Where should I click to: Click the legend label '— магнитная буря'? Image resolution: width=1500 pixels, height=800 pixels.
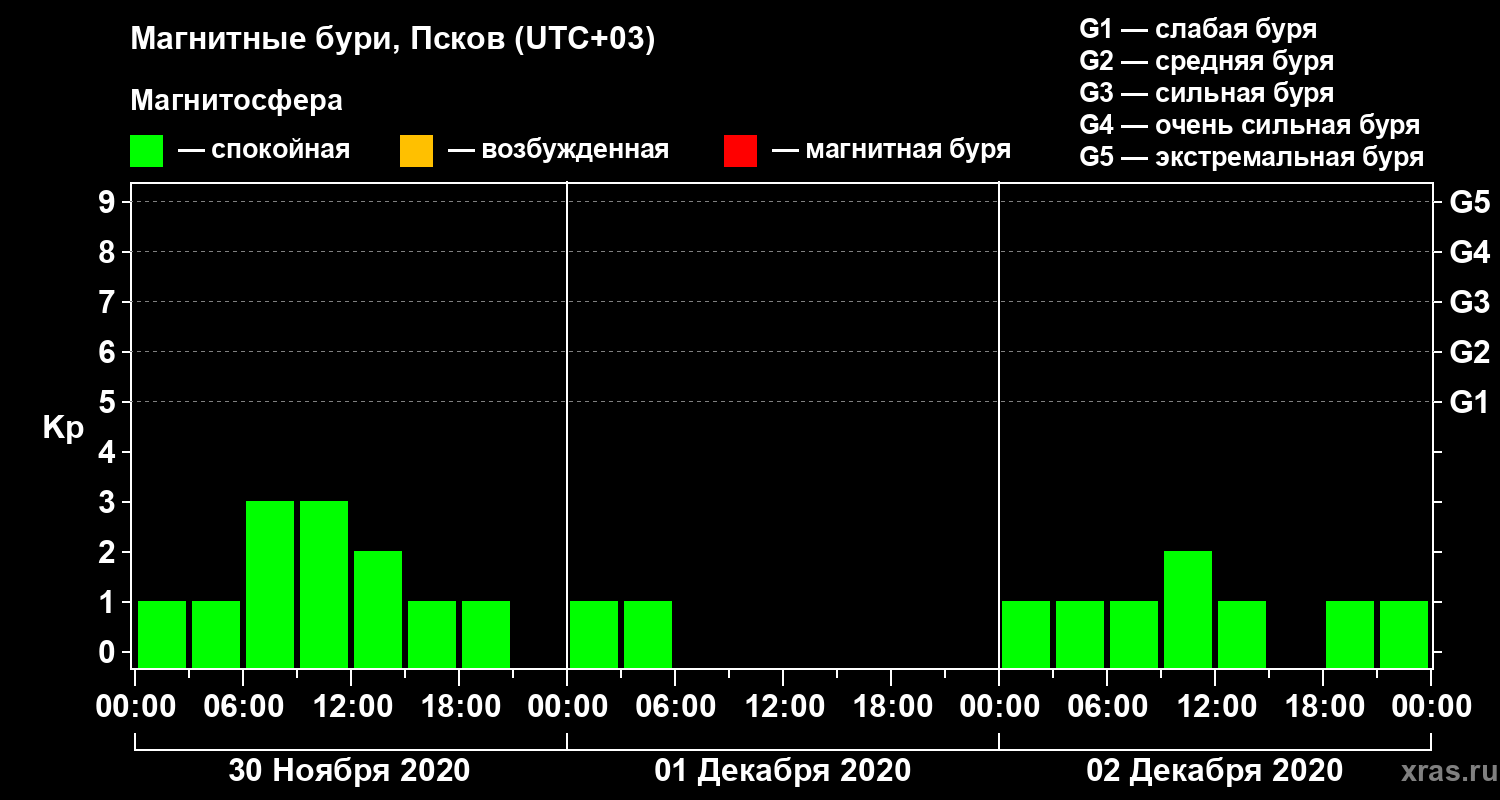click(x=892, y=150)
